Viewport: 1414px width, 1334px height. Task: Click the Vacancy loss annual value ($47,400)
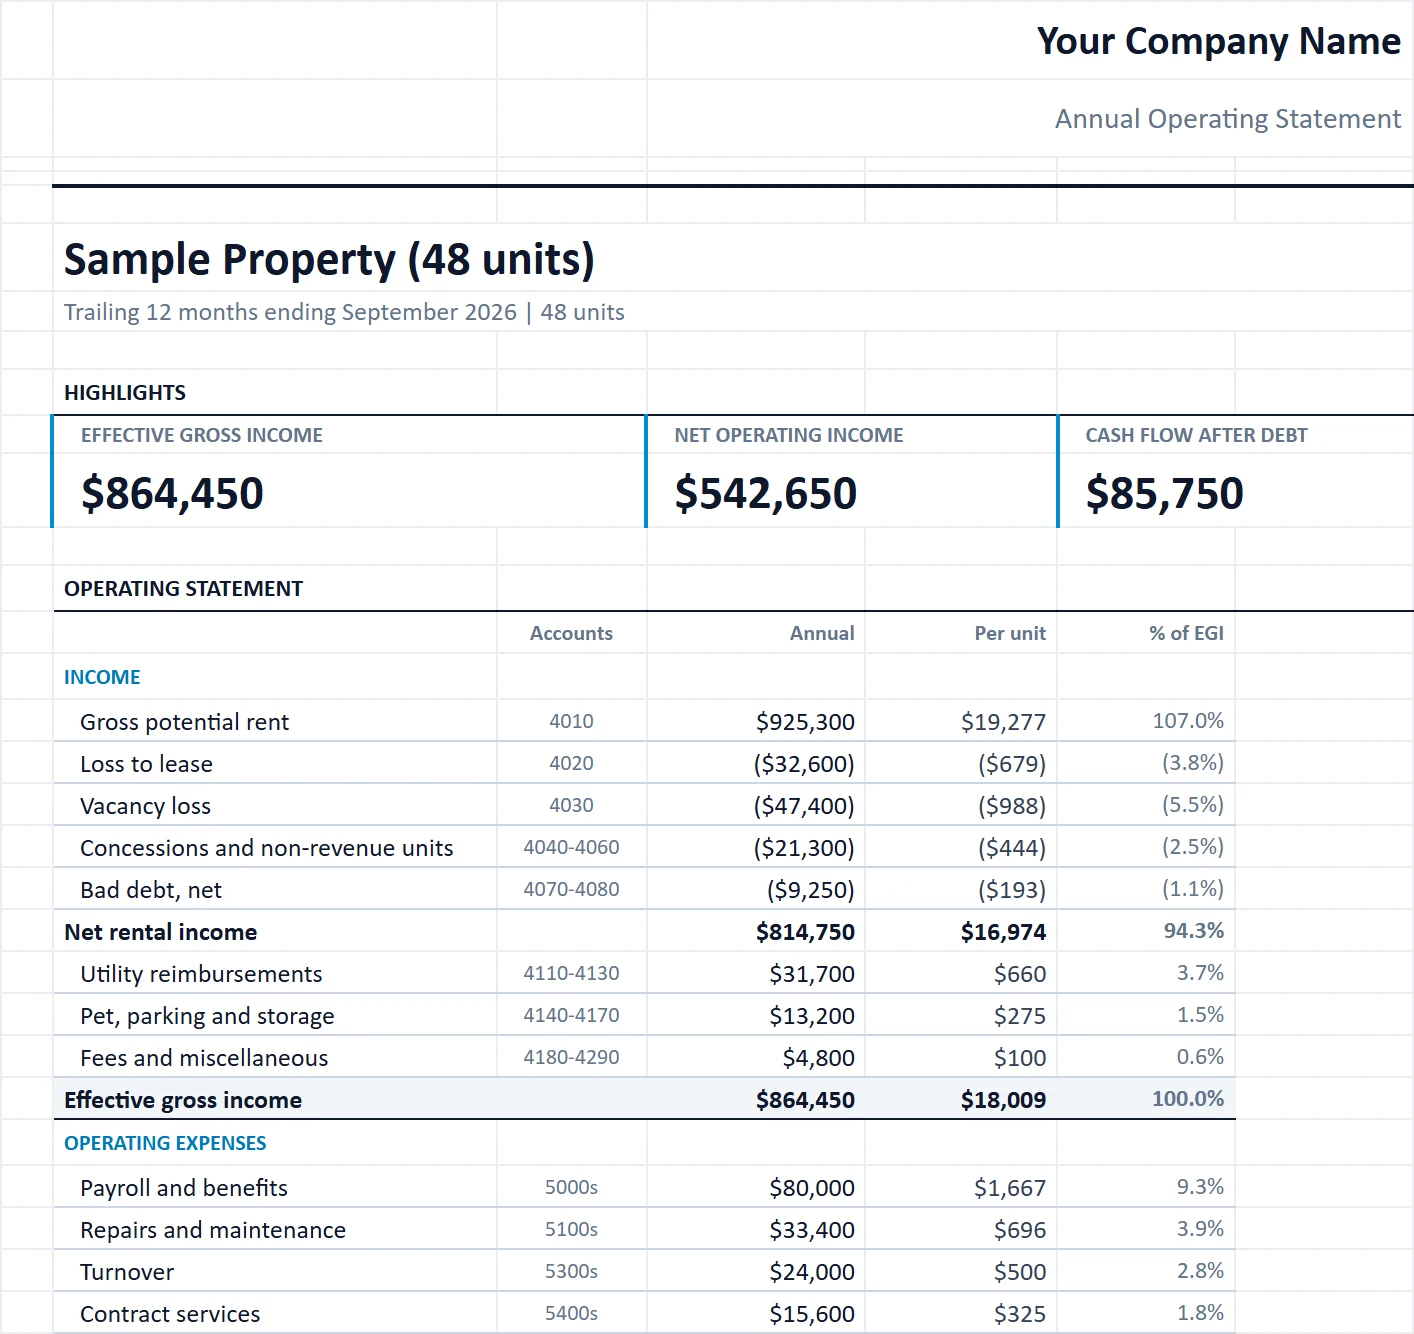(804, 806)
